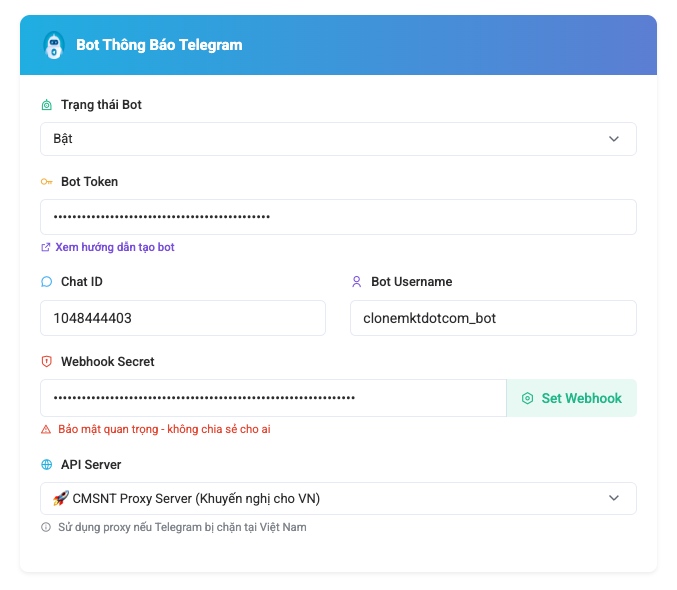Focus the masked Webhook Secret input field
677x590 pixels.
click(x=273, y=398)
